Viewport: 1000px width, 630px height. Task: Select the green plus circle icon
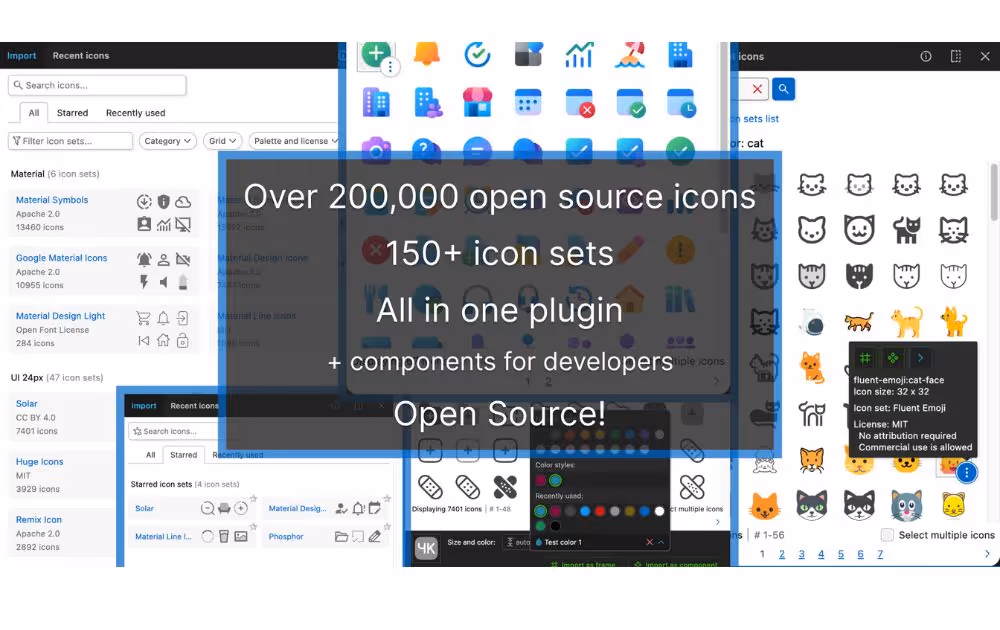point(376,54)
